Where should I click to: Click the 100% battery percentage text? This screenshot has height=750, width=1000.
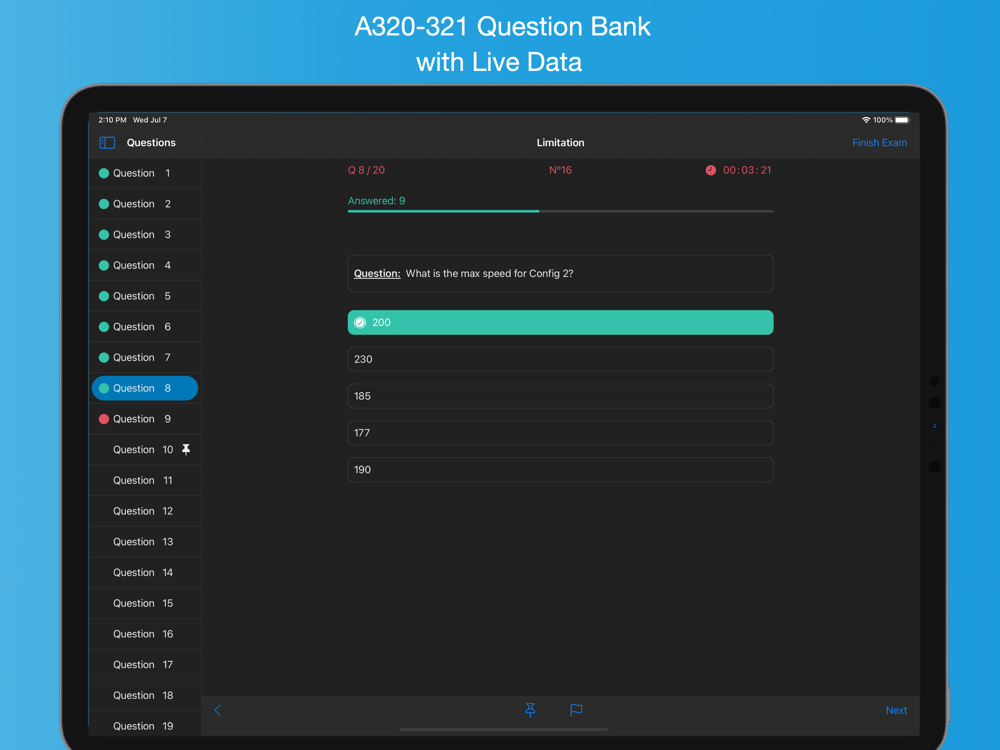[x=883, y=120]
